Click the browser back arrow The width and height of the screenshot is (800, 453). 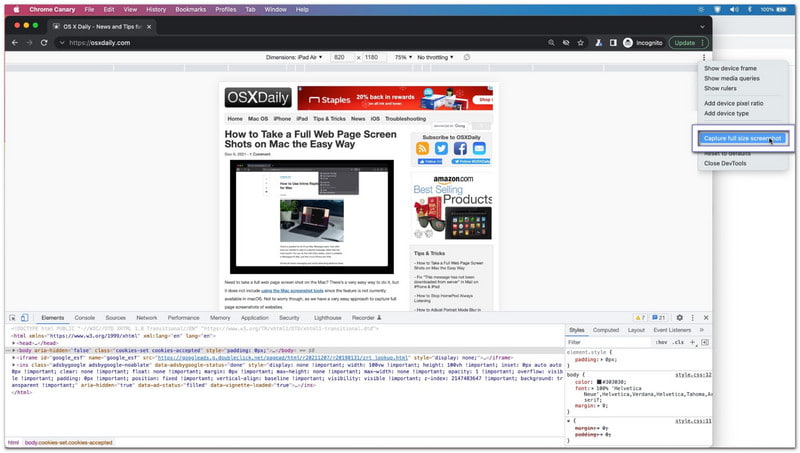point(15,43)
